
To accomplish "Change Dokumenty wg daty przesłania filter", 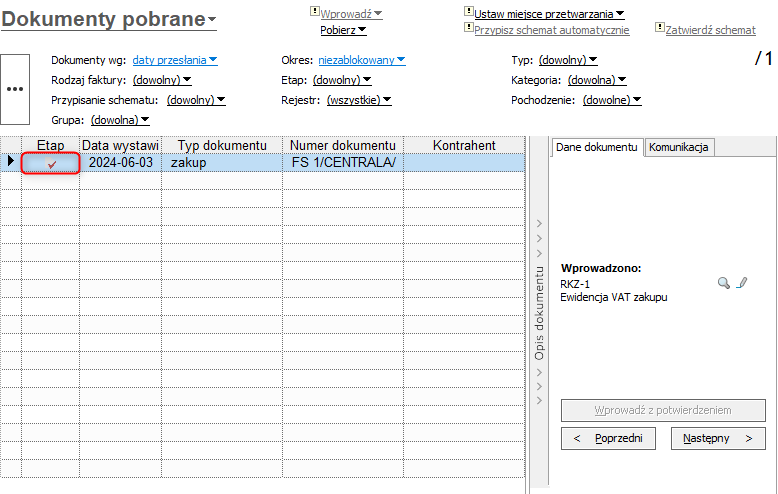I will [175, 60].
